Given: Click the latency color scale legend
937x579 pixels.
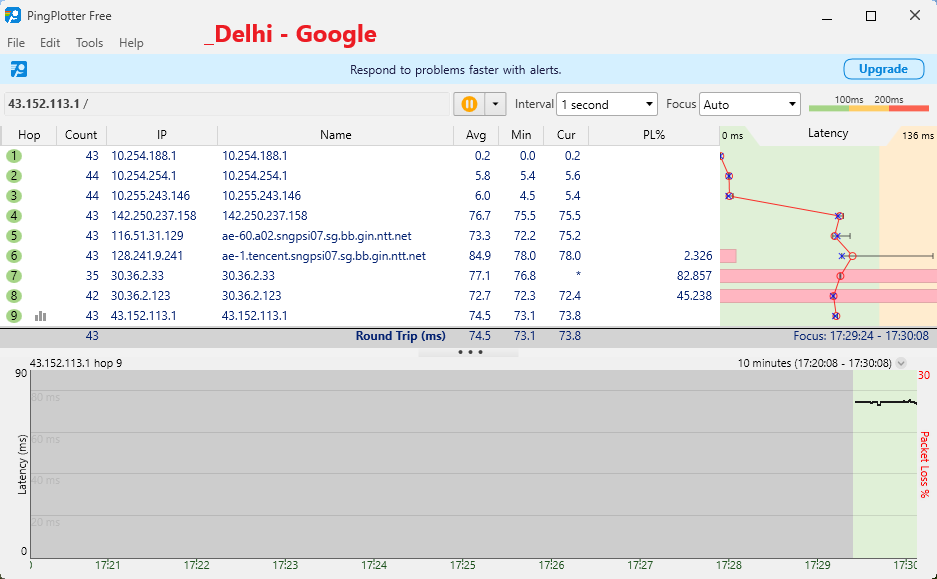Looking at the screenshot, I should click(869, 104).
